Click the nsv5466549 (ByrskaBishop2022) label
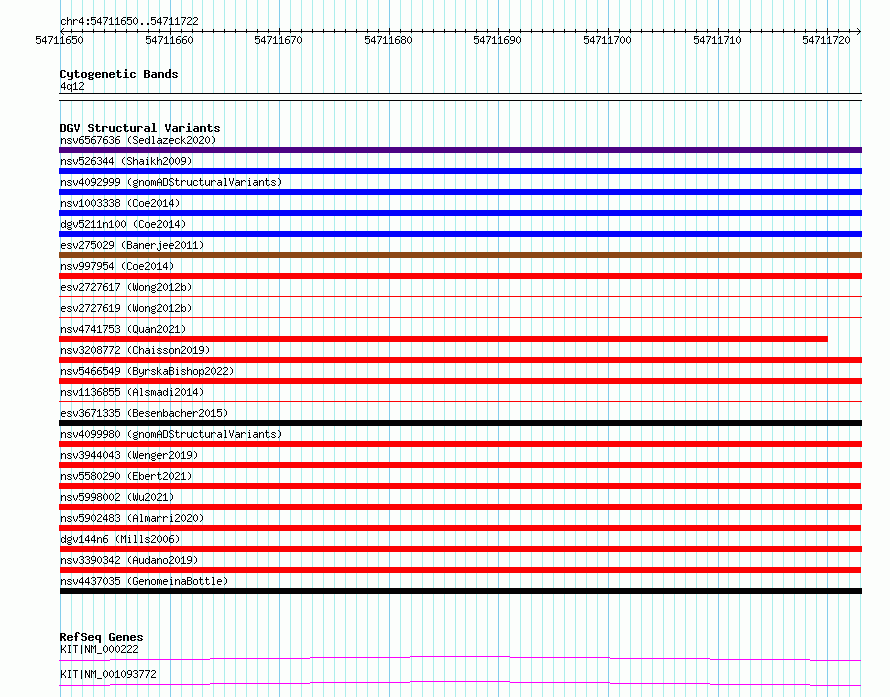890x697 pixels. [x=147, y=371]
